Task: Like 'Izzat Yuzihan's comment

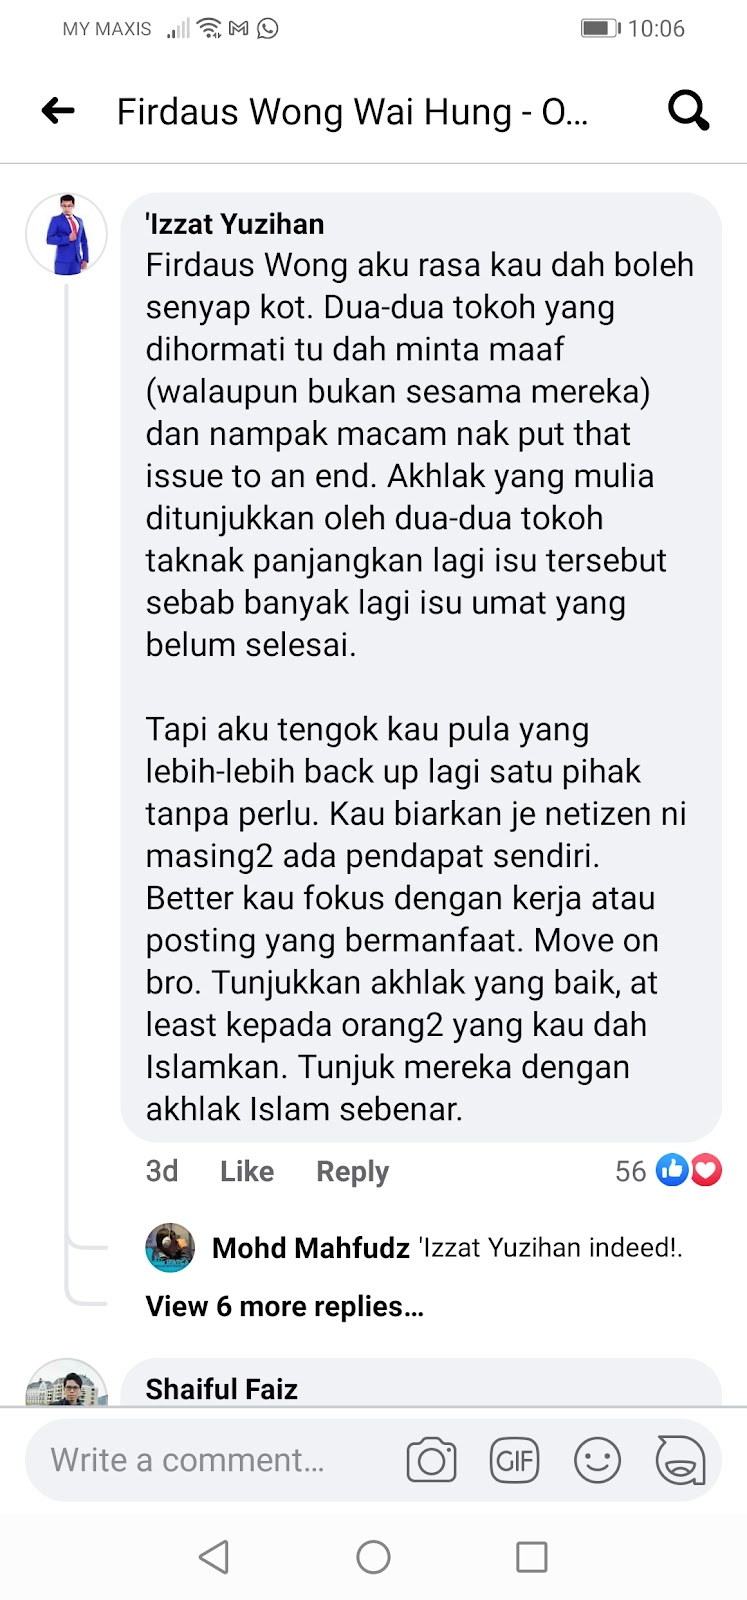Action: click(247, 1171)
